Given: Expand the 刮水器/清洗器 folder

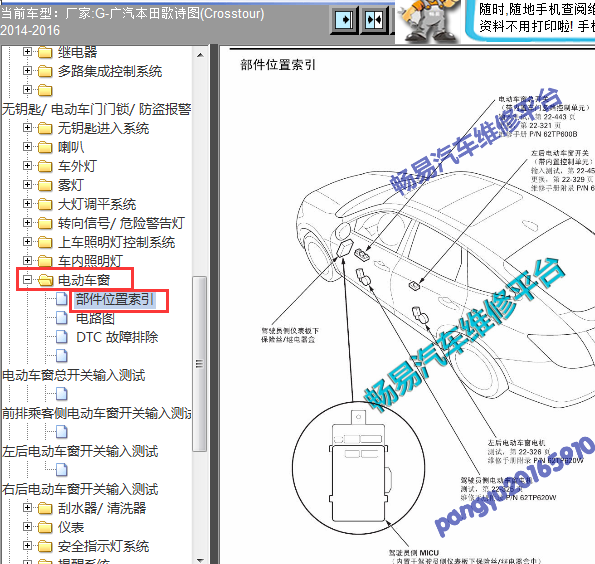Looking at the screenshot, I should tap(27, 507).
